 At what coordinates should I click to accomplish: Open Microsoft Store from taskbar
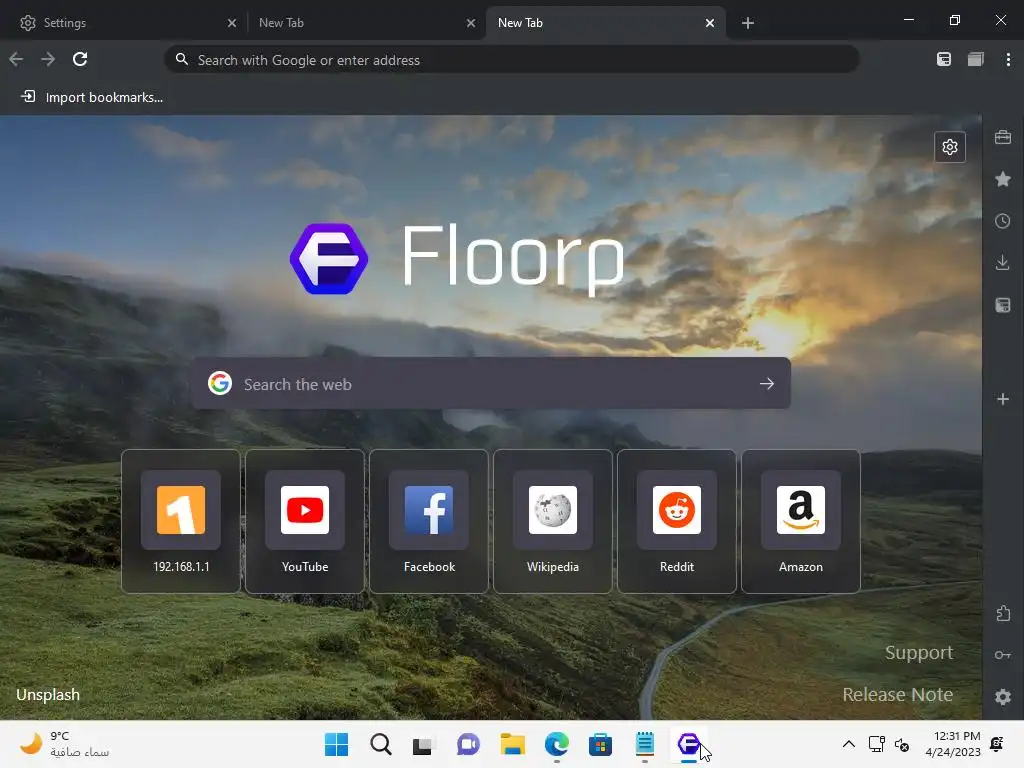[600, 744]
